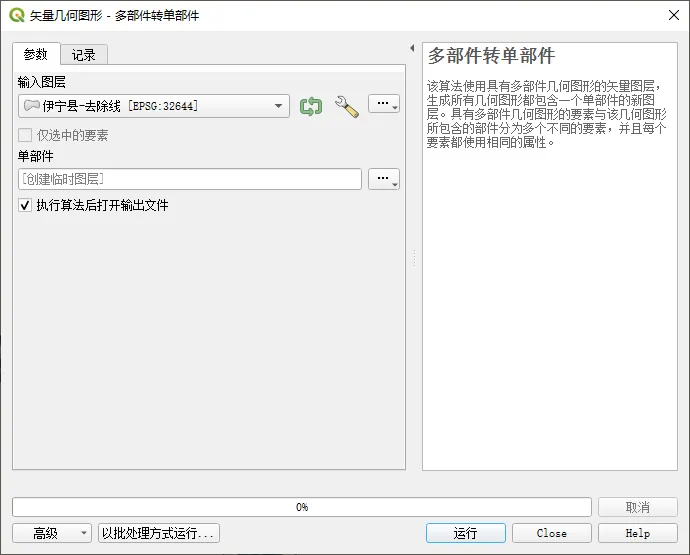This screenshot has height=555, width=690.
Task: Click the browse button beside single parts output
Action: tap(384, 179)
